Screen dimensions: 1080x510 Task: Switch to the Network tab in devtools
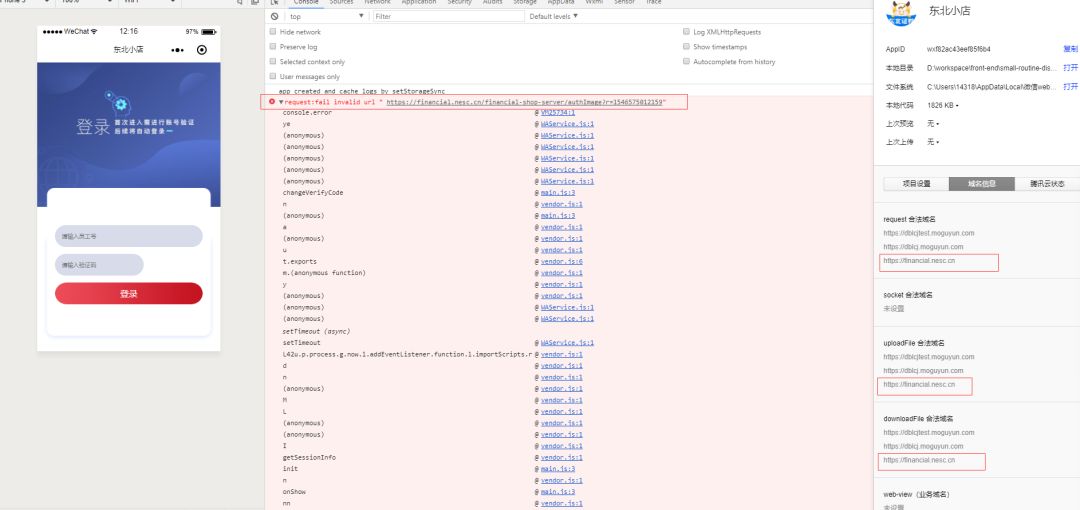click(377, 2)
